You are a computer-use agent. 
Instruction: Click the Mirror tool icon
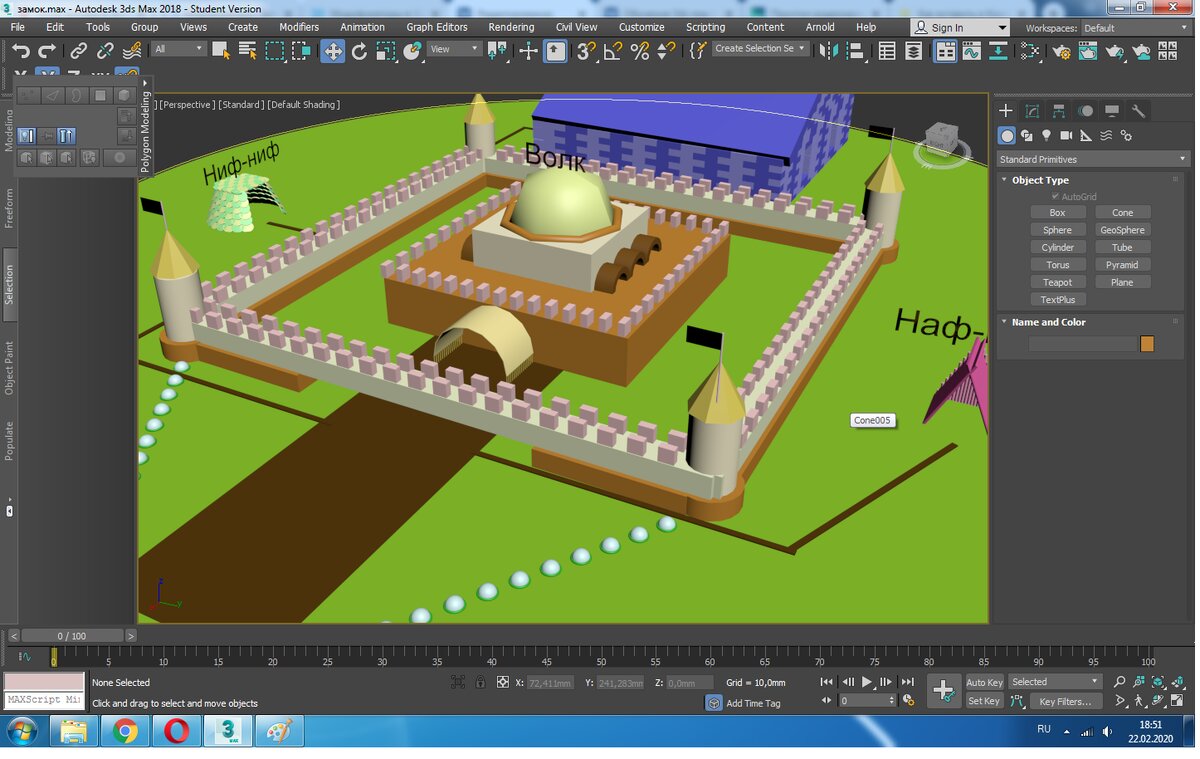coord(828,51)
